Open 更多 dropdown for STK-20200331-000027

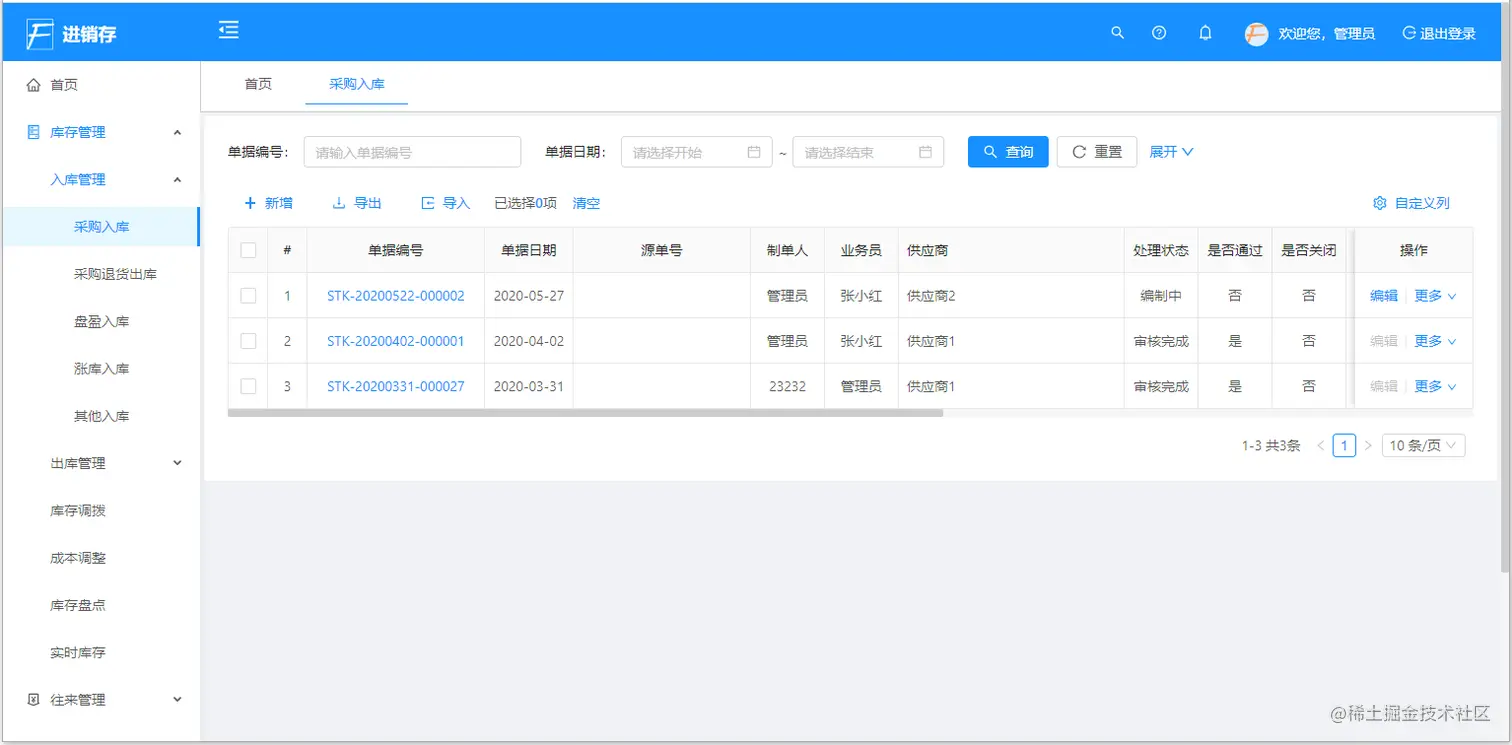coord(1435,386)
